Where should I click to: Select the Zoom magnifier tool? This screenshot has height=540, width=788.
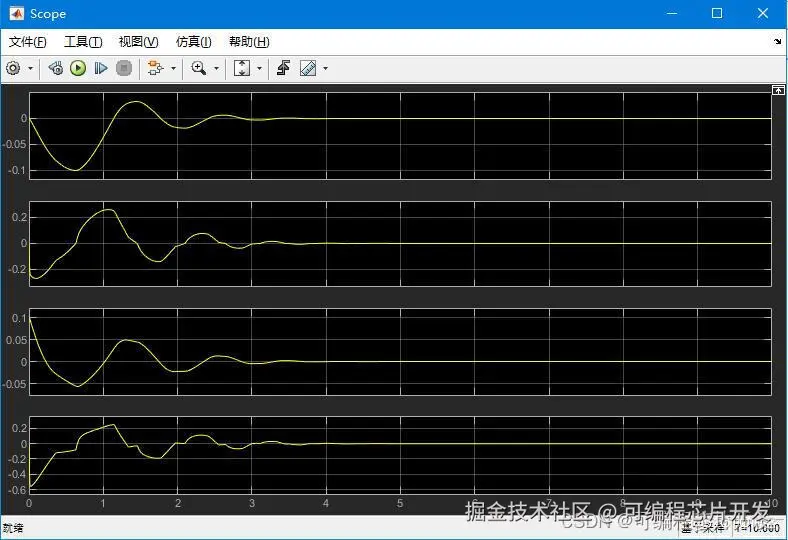coord(199,68)
